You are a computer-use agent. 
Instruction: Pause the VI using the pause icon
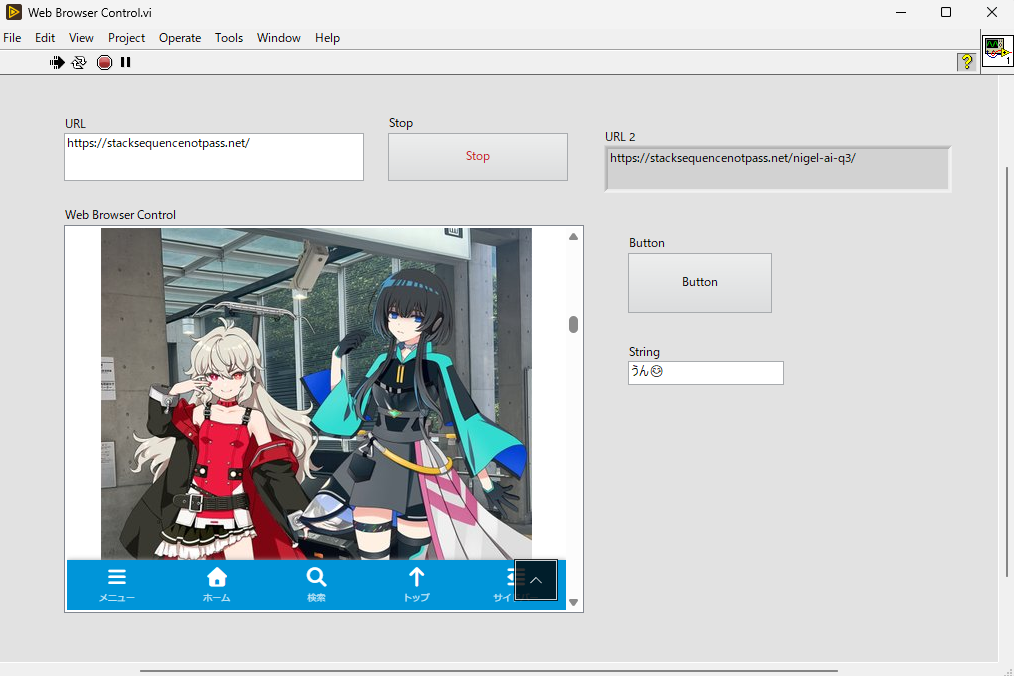(x=125, y=62)
